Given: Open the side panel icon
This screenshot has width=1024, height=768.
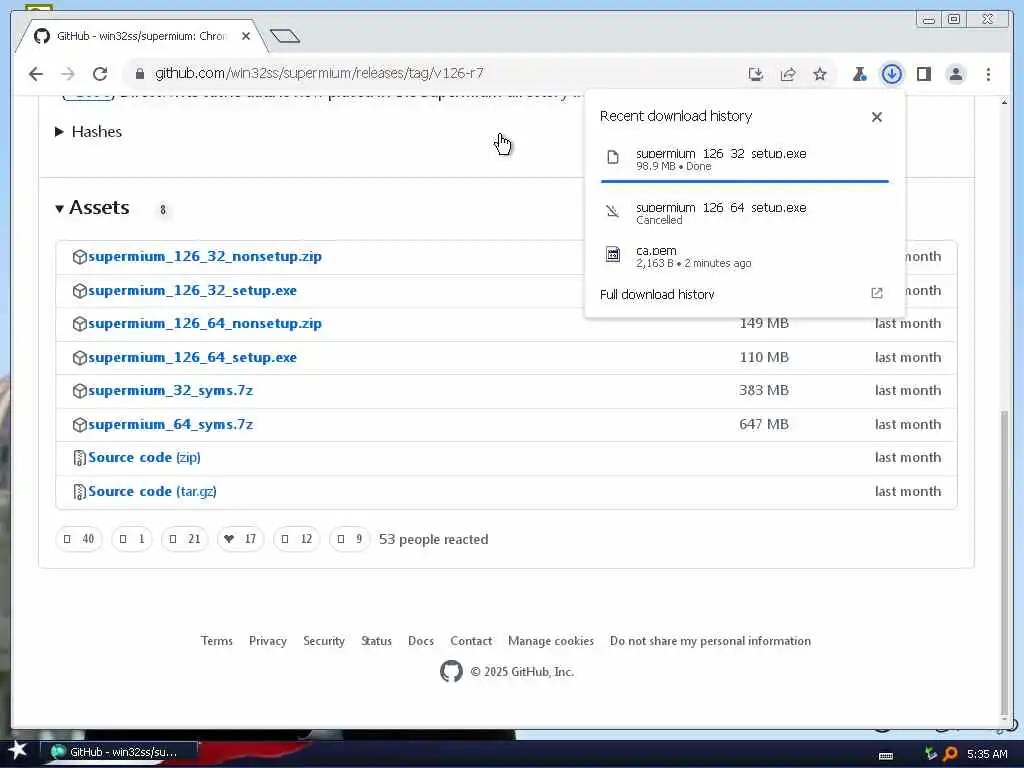Looking at the screenshot, I should point(923,74).
